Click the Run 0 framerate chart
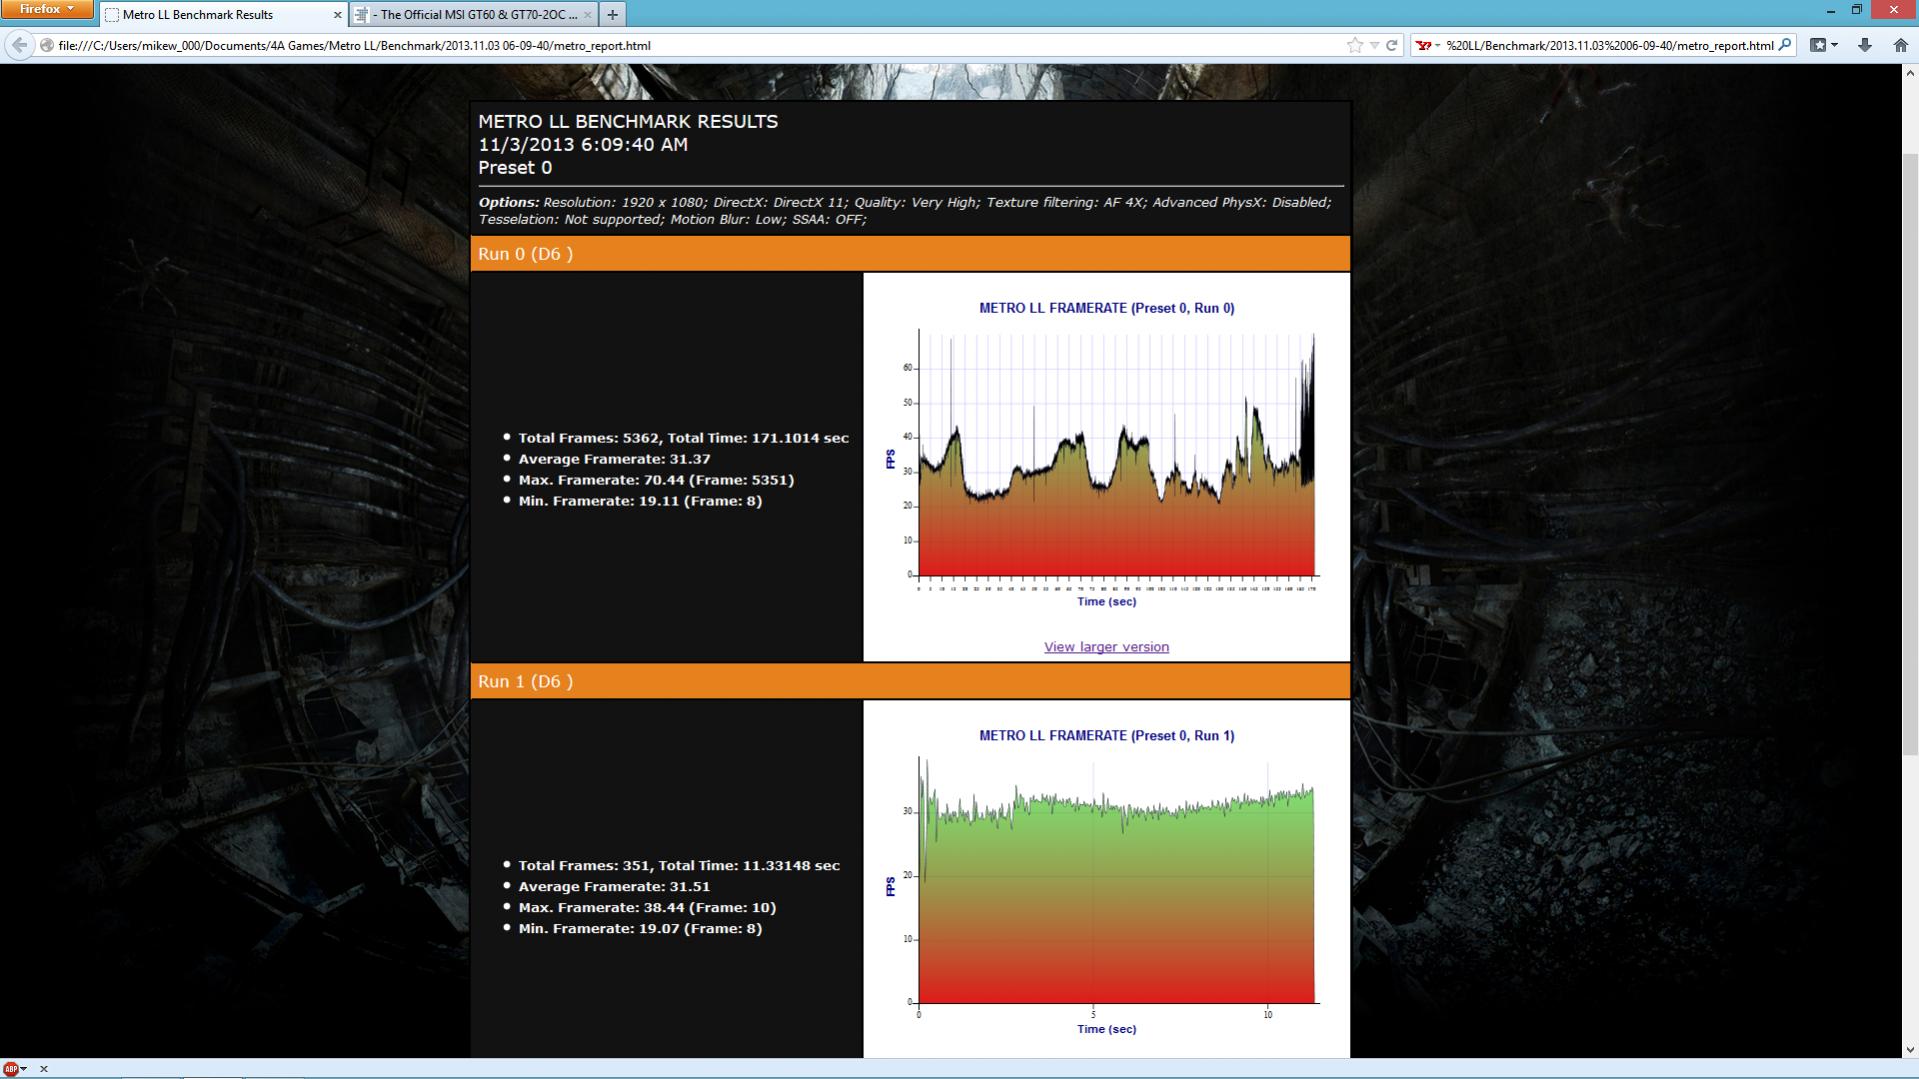This screenshot has width=1919, height=1079. [1106, 455]
